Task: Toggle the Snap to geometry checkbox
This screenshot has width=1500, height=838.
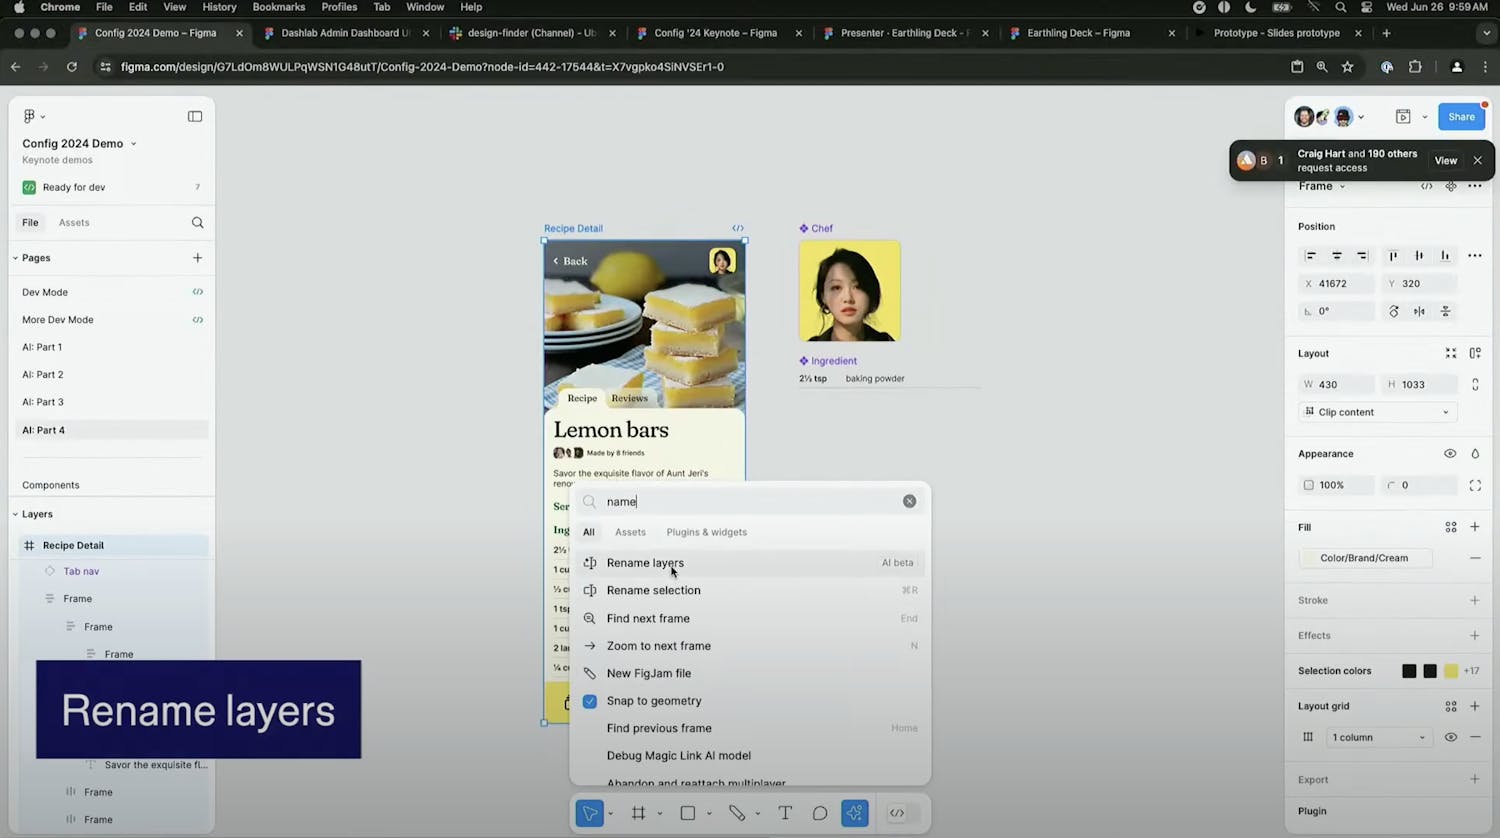Action: click(x=590, y=701)
